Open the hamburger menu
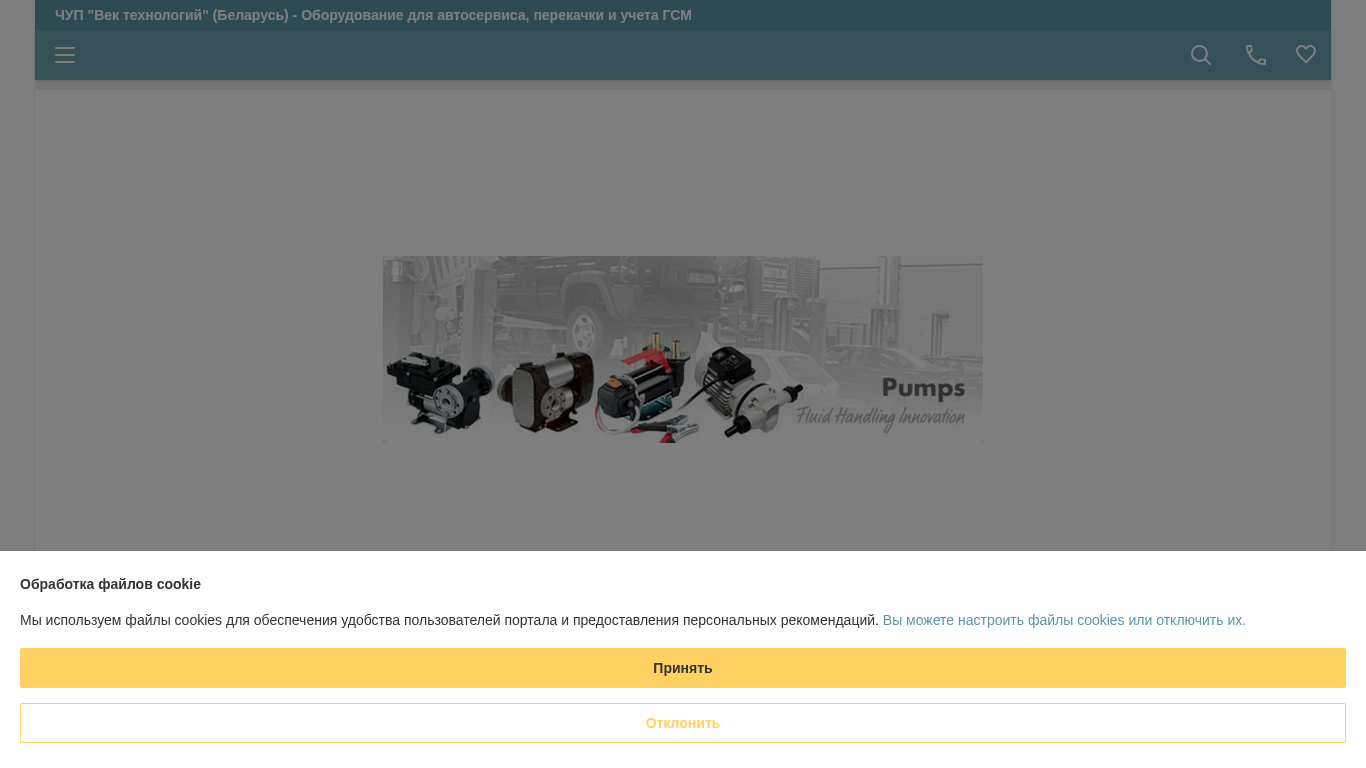Screen dimensions: 1366x768 65,55
